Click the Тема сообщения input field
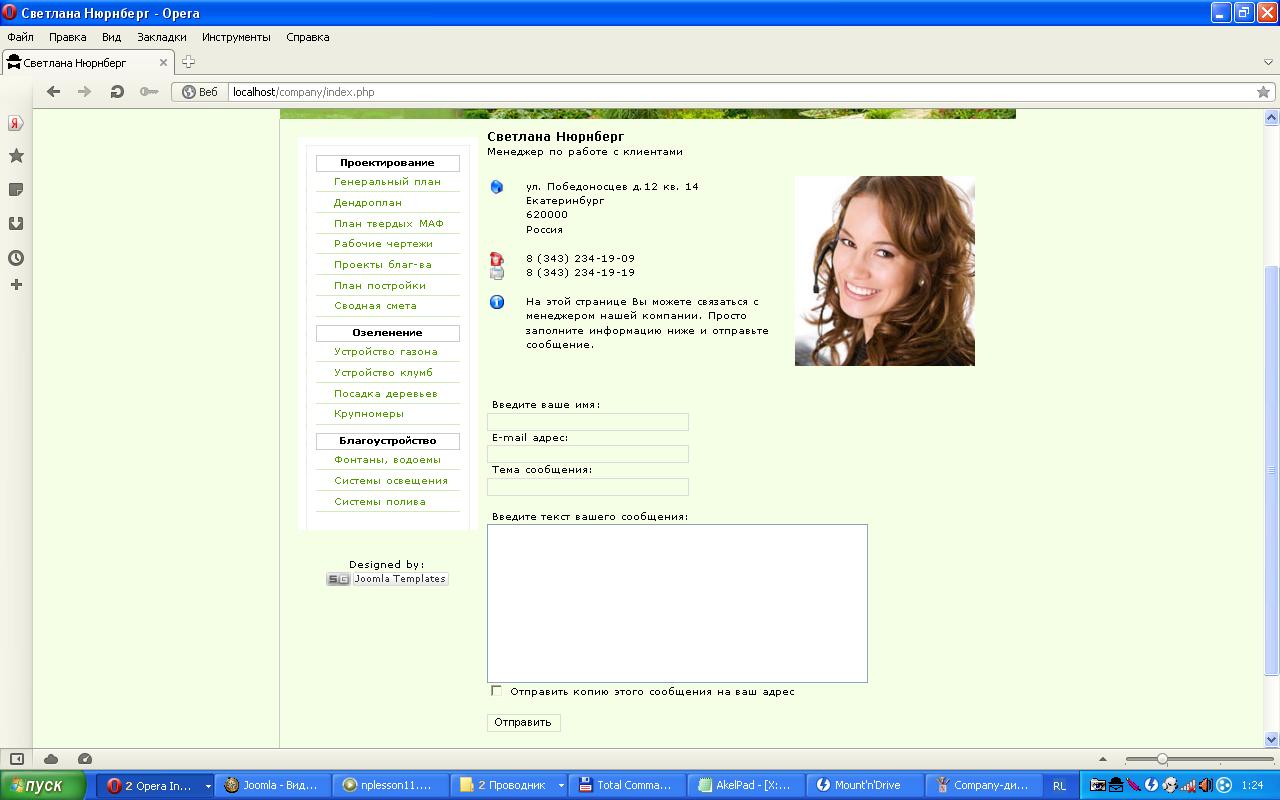Viewport: 1280px width, 800px height. pyautogui.click(x=588, y=487)
